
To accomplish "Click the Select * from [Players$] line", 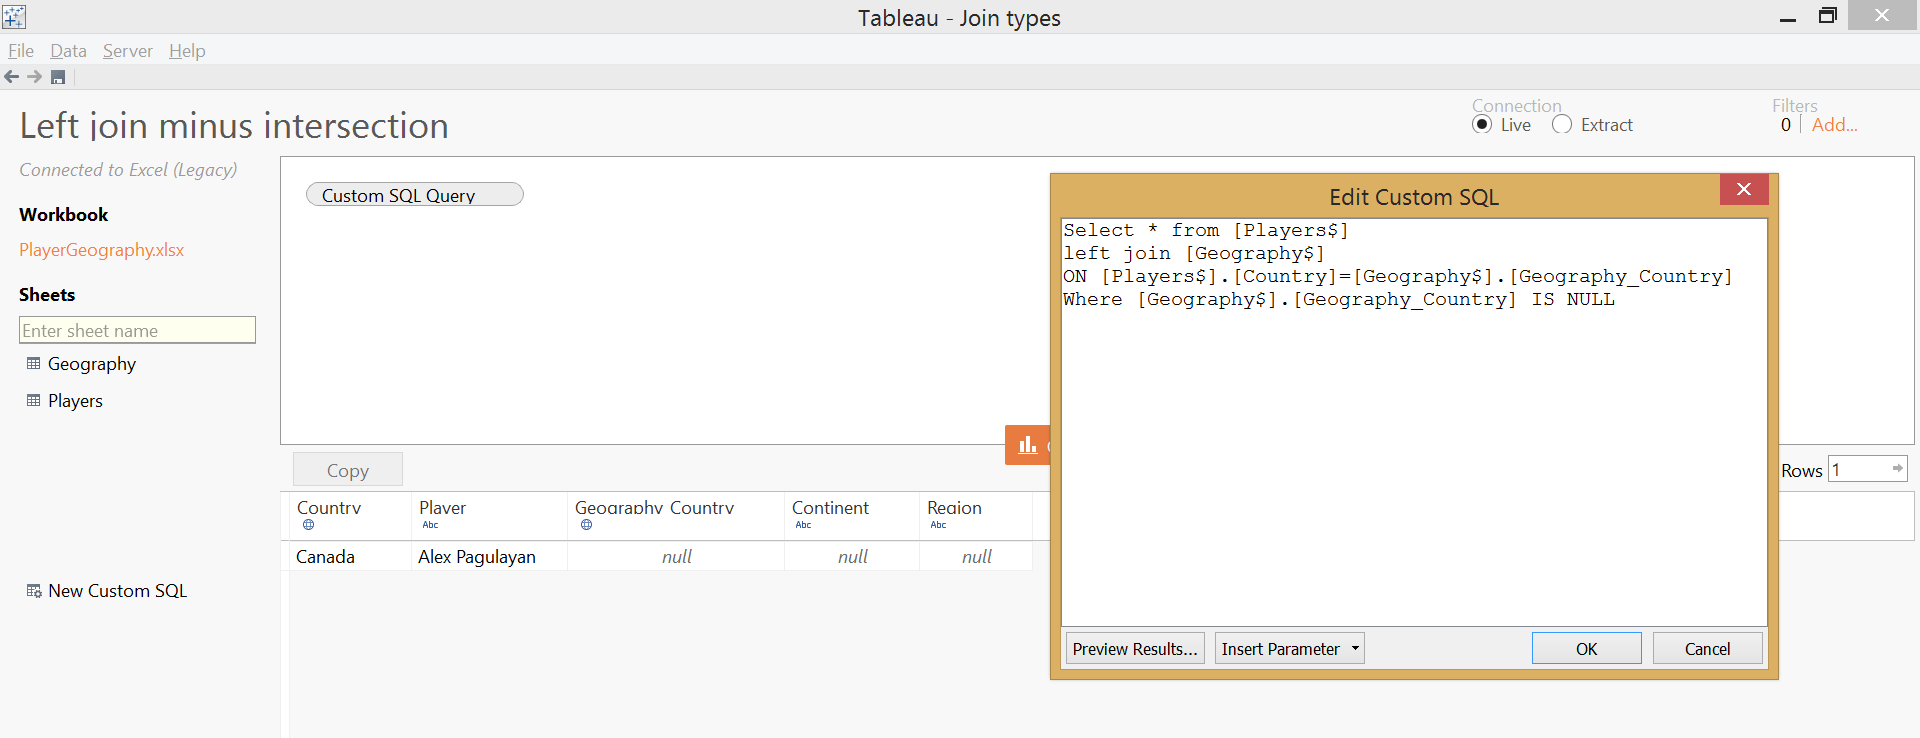I will click(x=1206, y=230).
